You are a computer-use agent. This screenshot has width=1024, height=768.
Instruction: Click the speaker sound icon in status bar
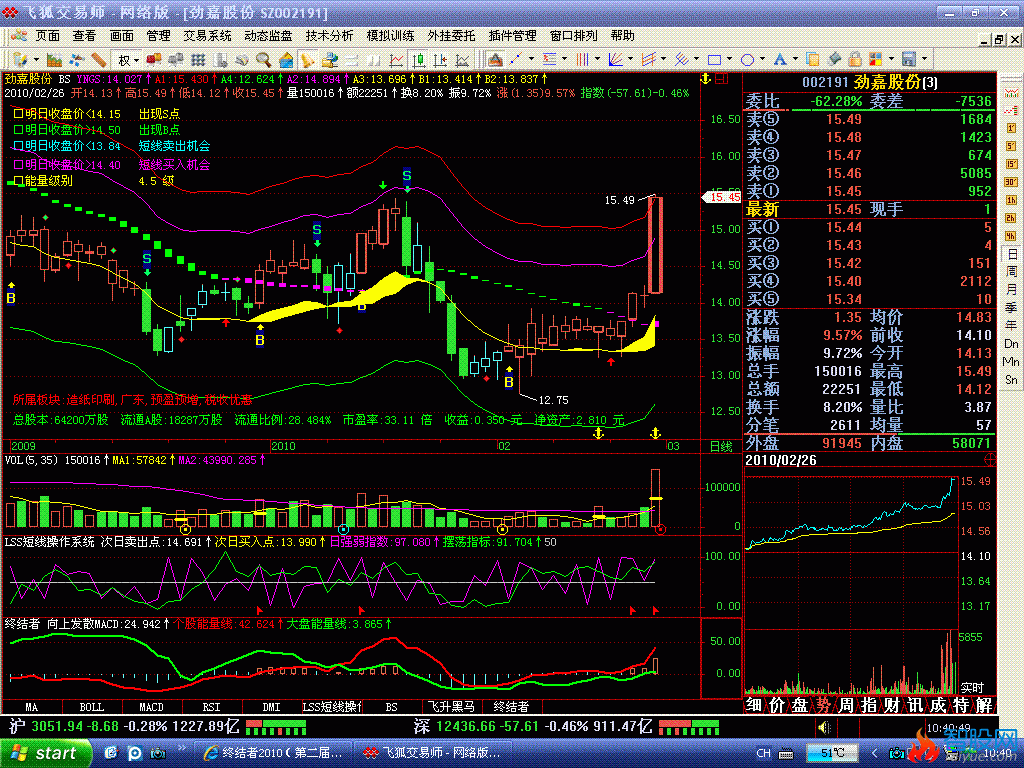[x=824, y=727]
